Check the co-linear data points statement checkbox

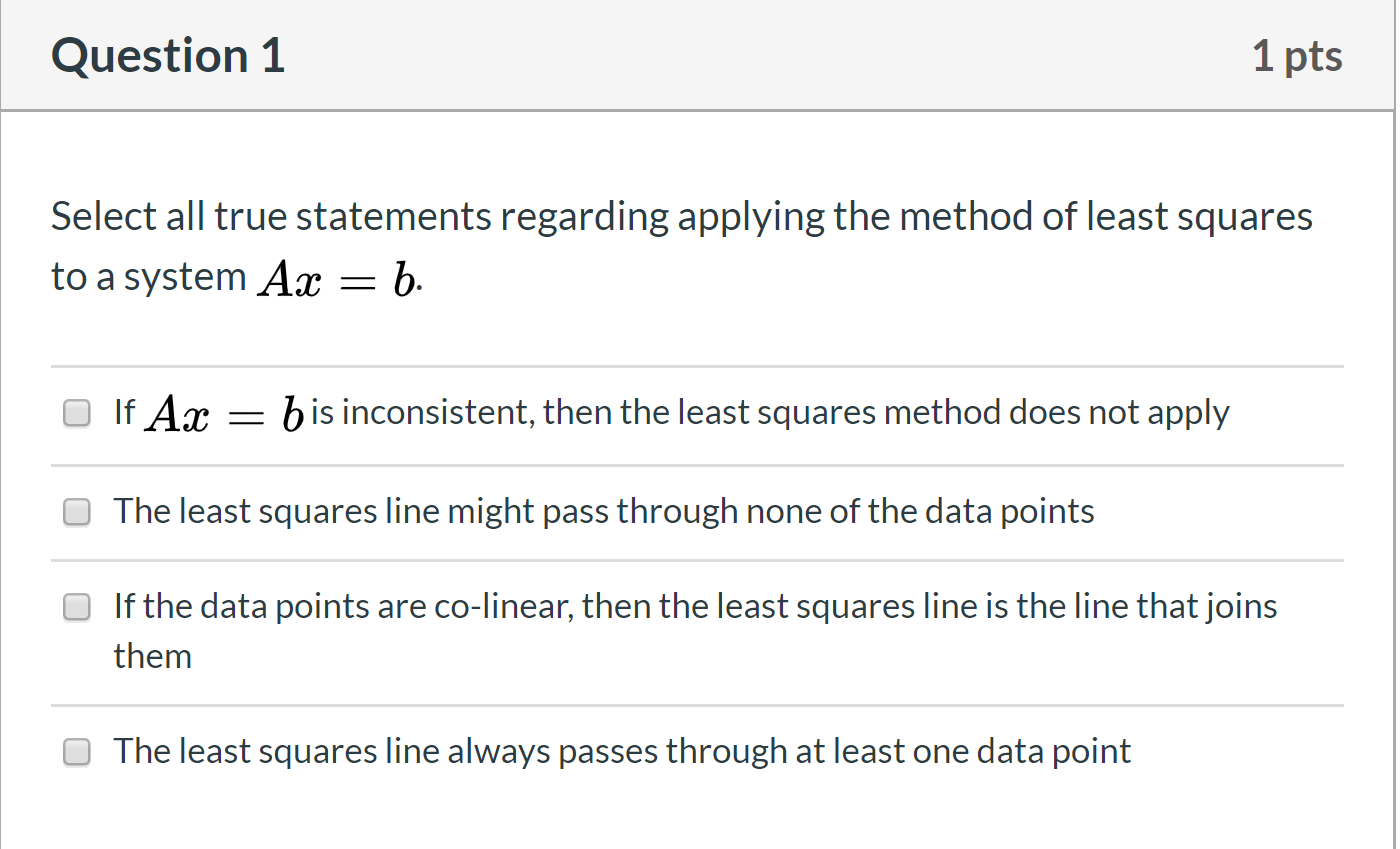pos(76,607)
